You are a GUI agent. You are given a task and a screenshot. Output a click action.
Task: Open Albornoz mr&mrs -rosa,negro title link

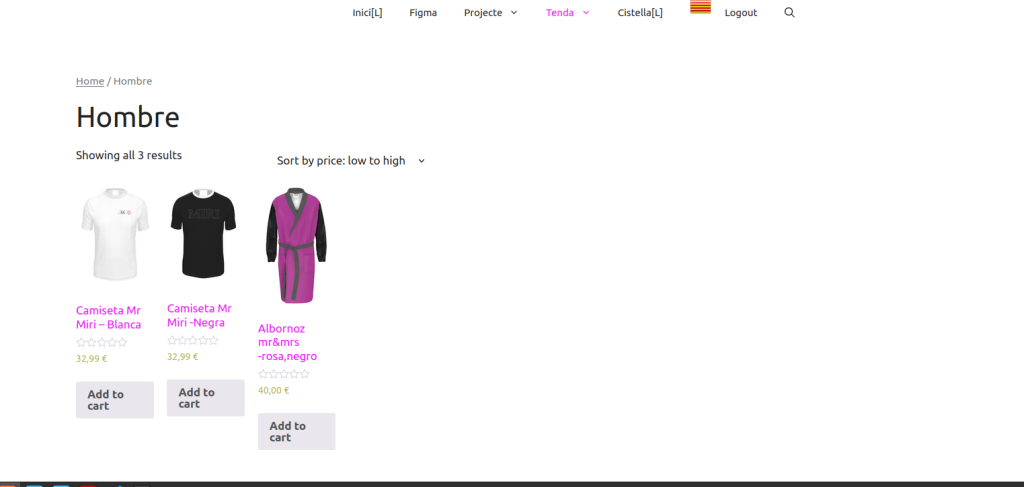(x=287, y=342)
